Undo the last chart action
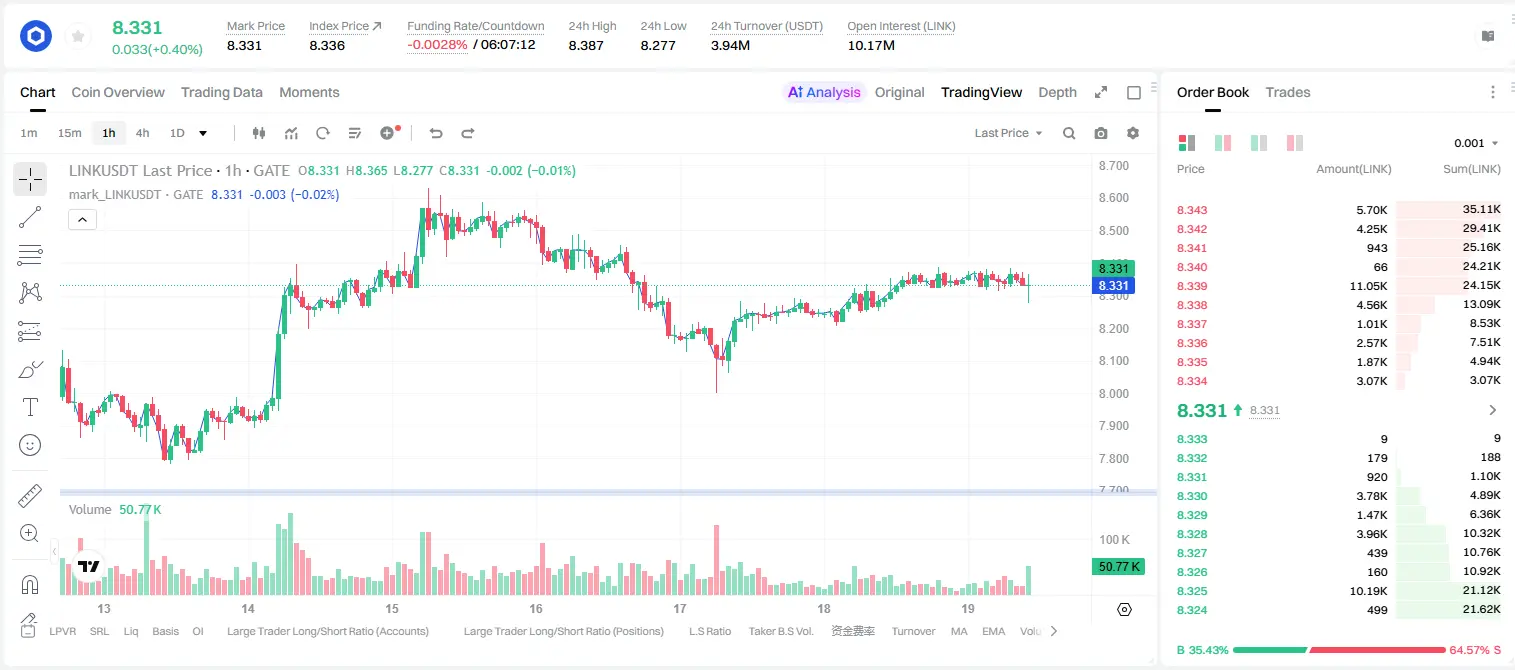The image size is (1515, 670). (x=436, y=133)
